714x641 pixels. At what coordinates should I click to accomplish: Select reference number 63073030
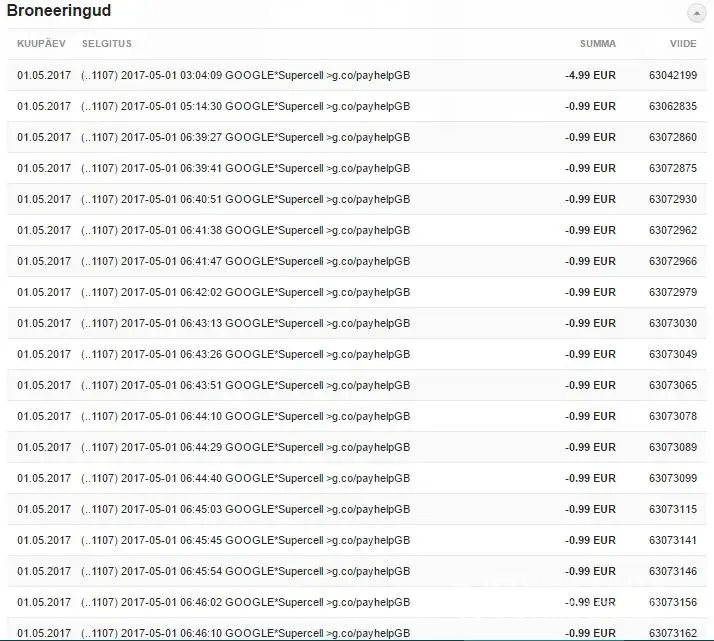[673, 323]
